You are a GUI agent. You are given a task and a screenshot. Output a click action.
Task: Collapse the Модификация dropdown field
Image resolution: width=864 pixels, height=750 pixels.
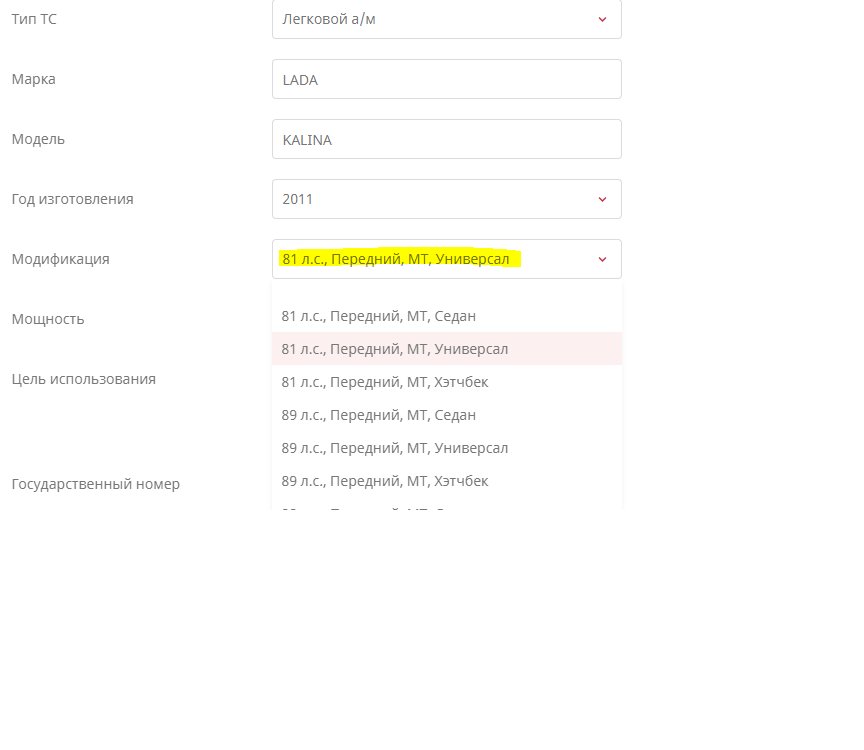click(446, 259)
